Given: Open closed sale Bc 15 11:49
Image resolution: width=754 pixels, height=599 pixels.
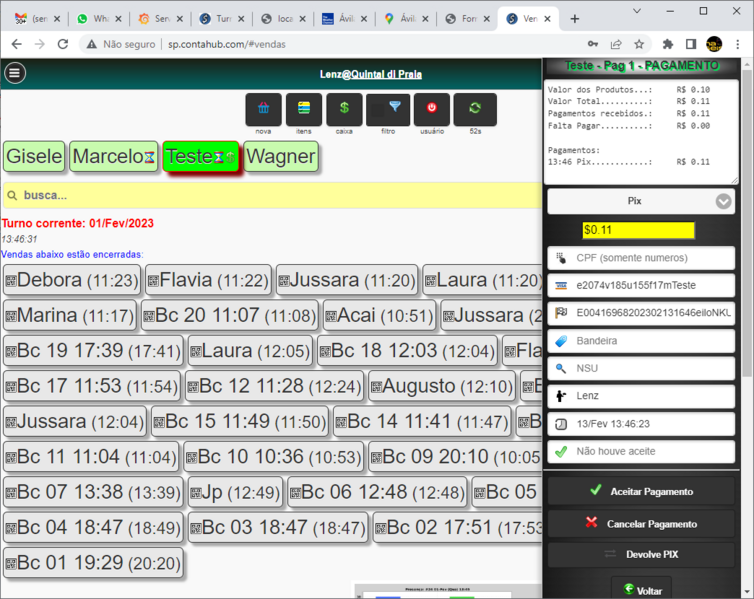Looking at the screenshot, I should [x=239, y=422].
